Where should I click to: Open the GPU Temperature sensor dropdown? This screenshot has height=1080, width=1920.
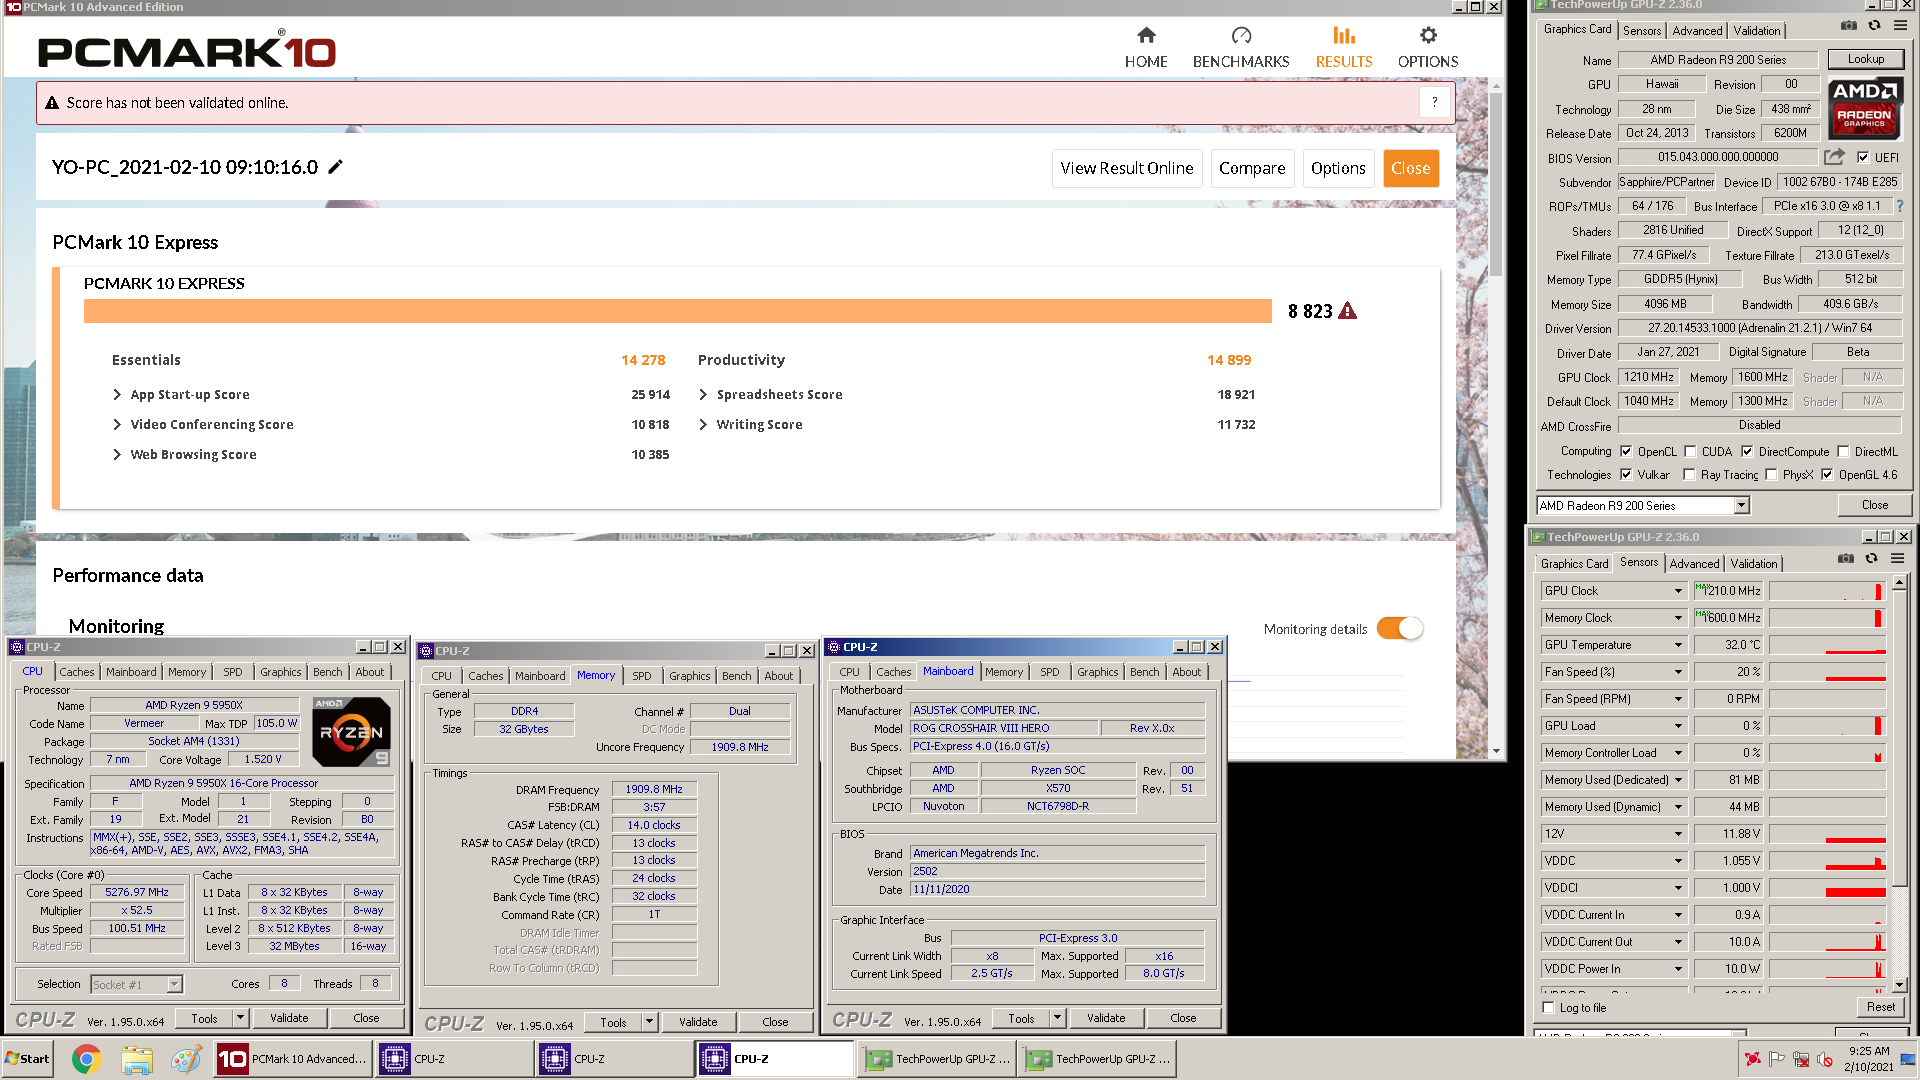pos(1679,645)
